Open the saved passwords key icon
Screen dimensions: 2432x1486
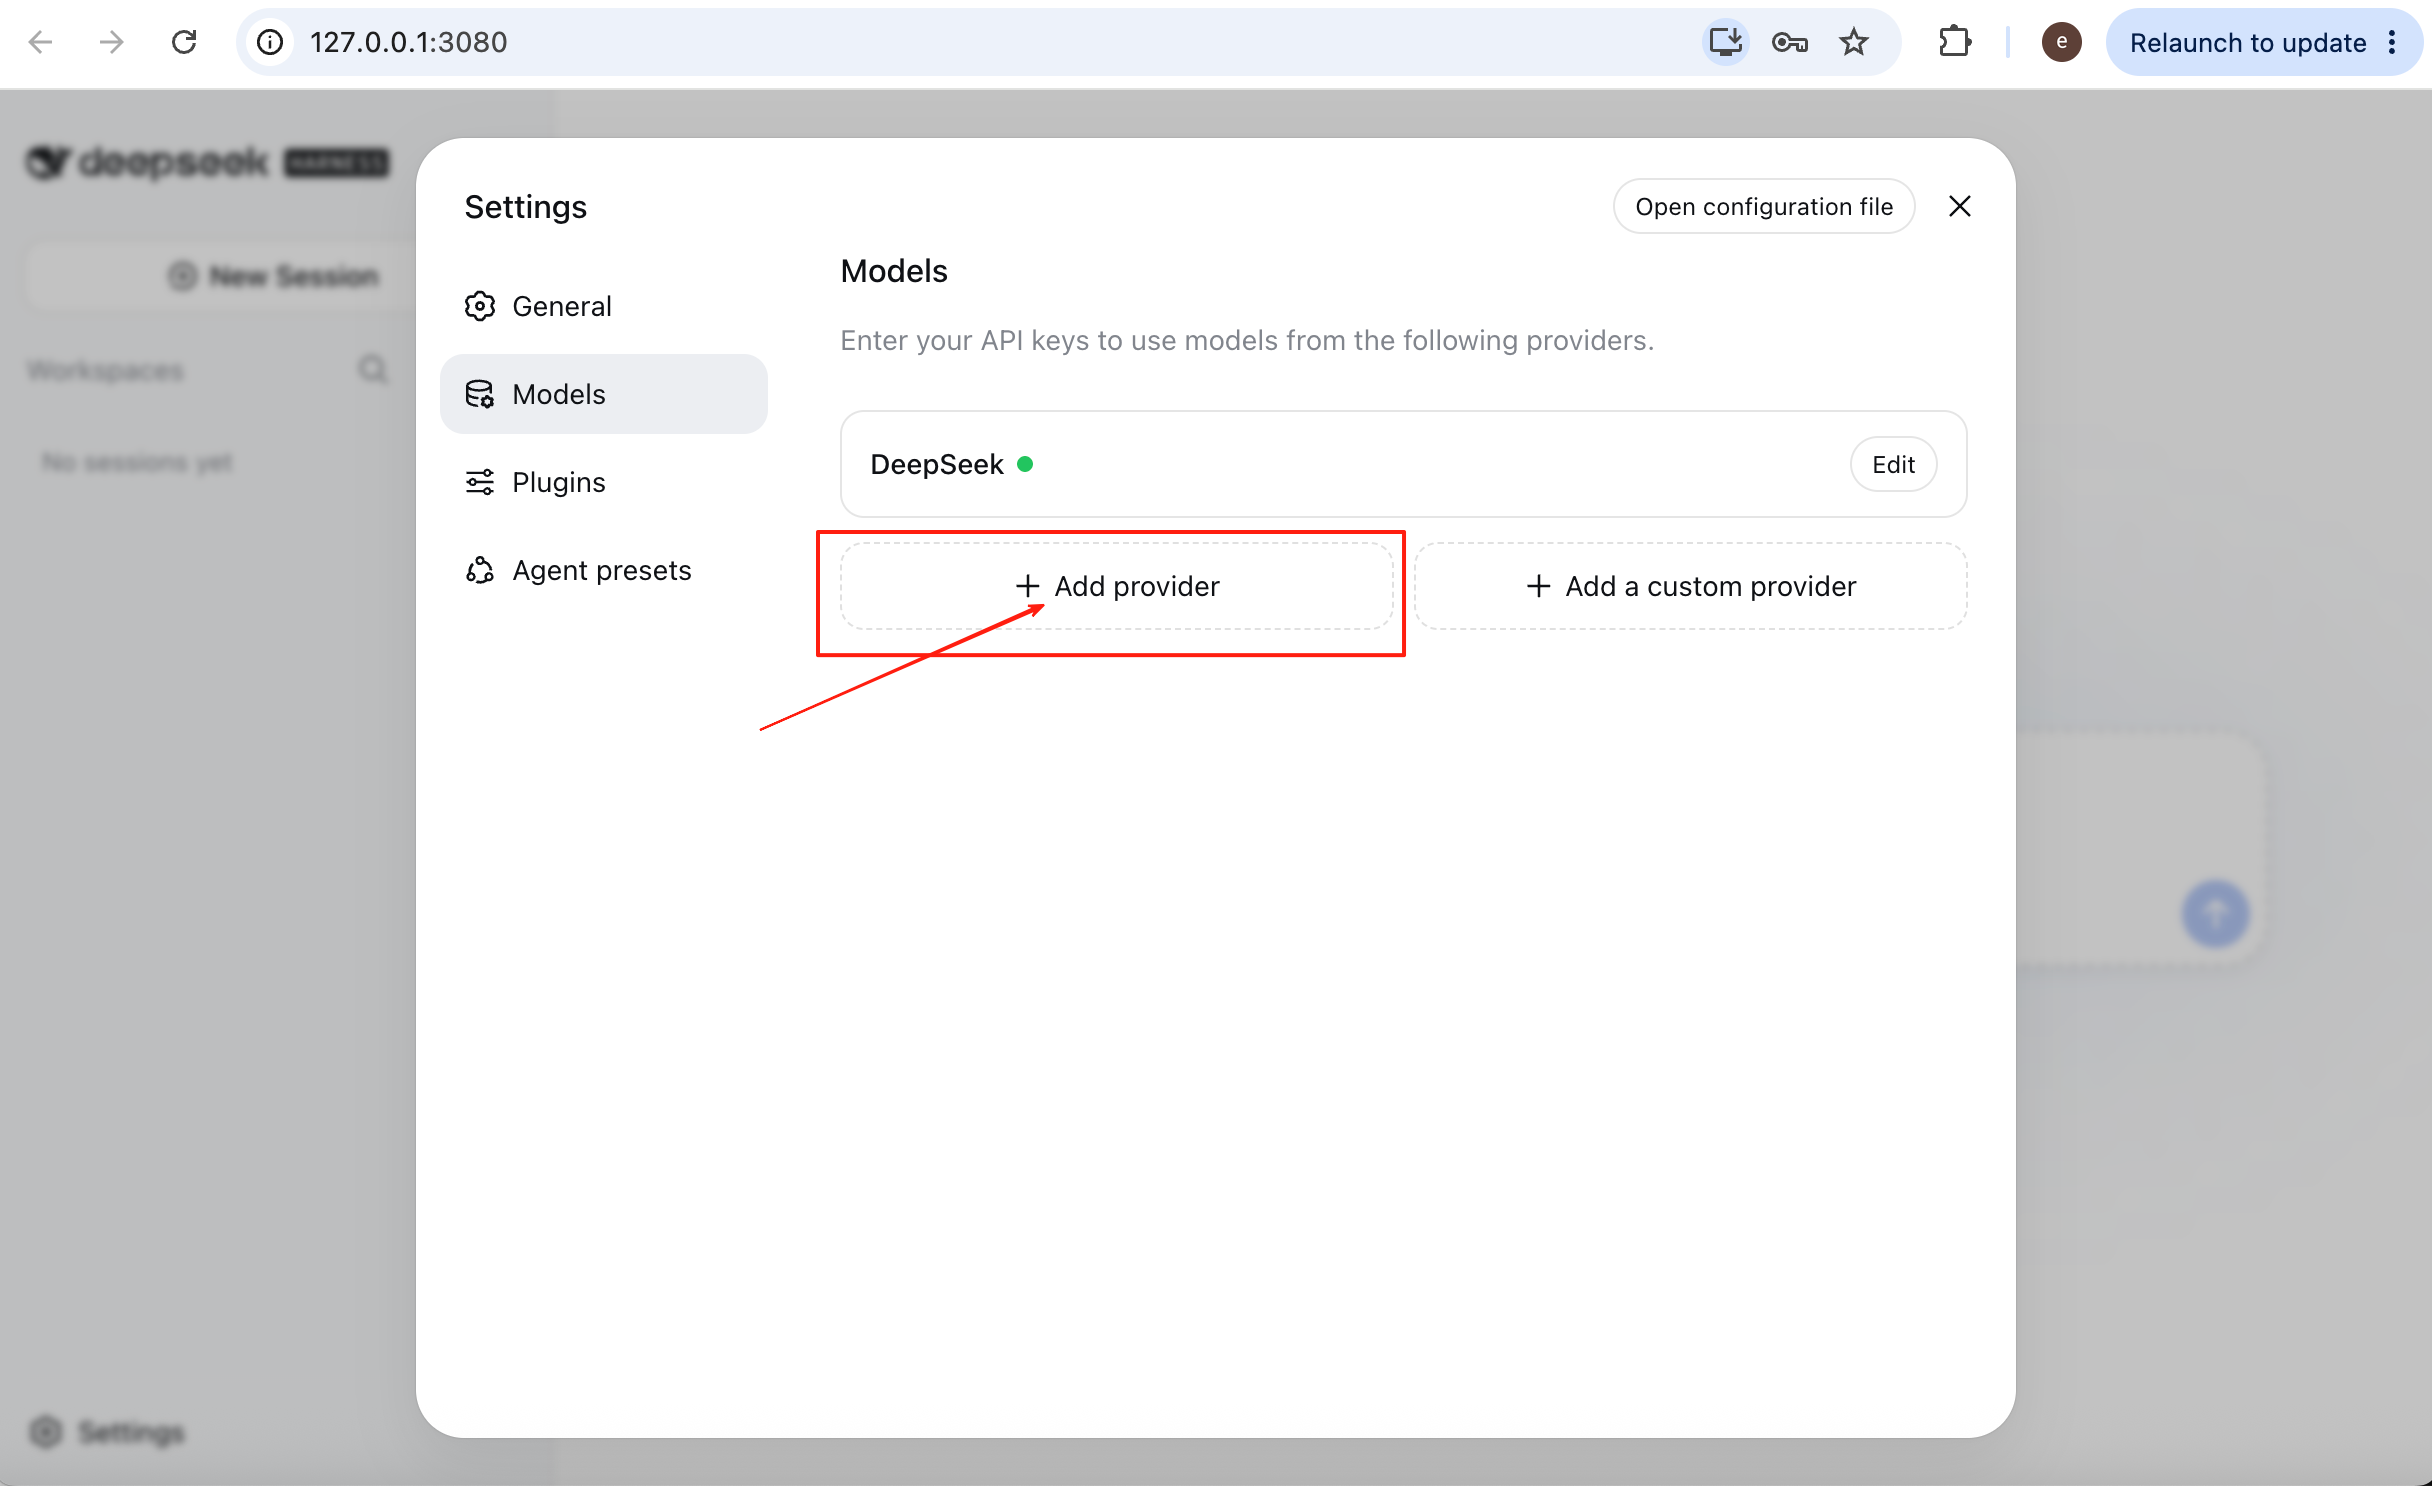[x=1790, y=42]
